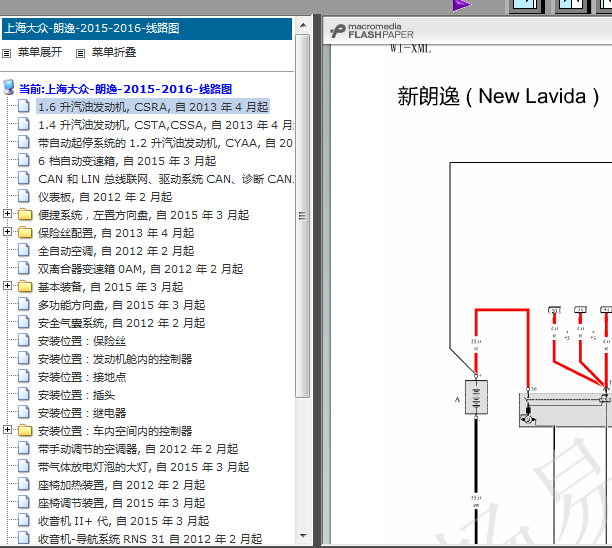The image size is (612, 548).
Task: Click the computer icon beside the root node
Action: coord(9,87)
